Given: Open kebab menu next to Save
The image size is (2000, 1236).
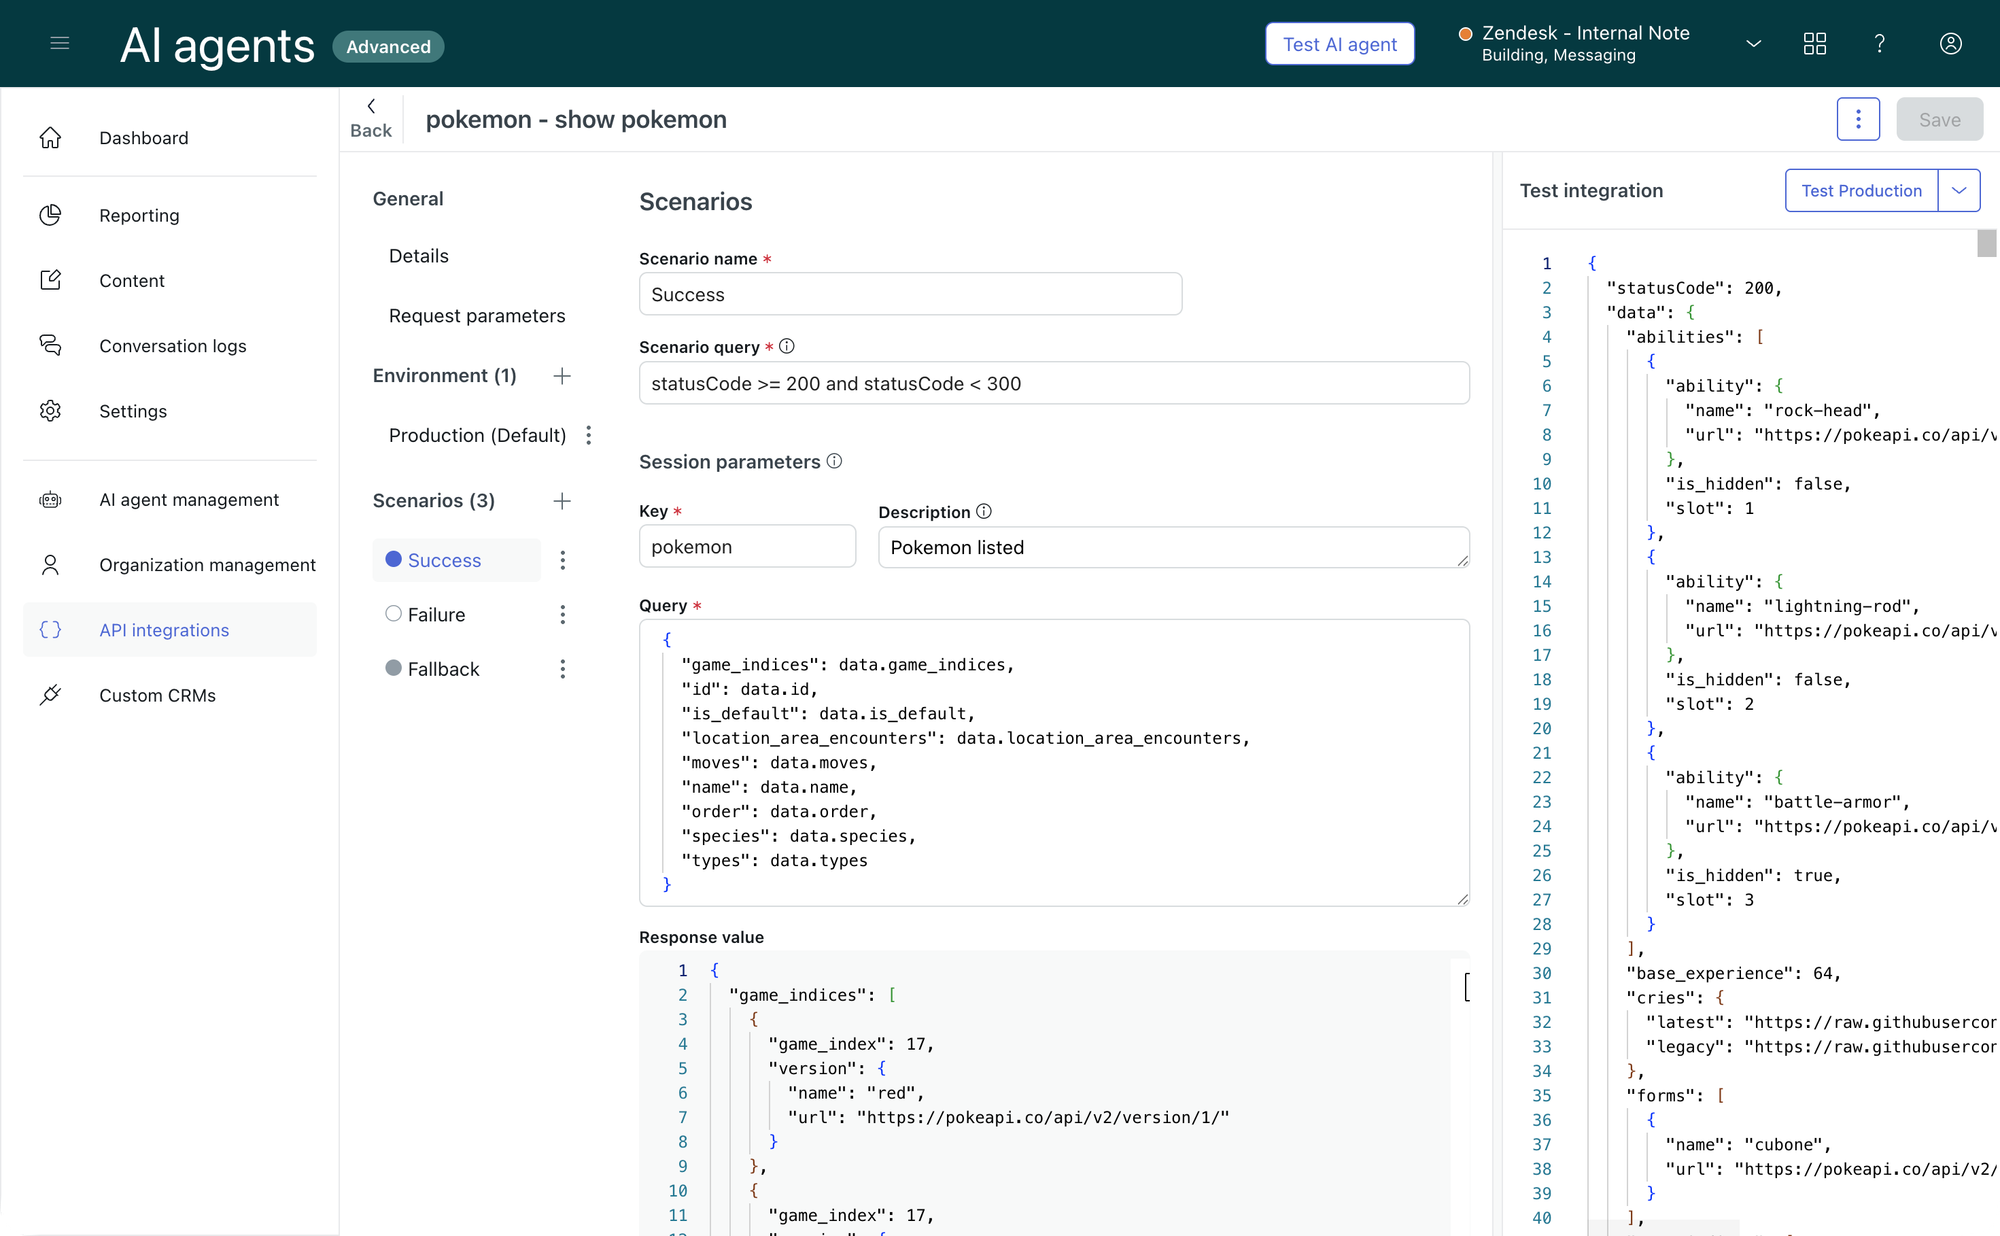Looking at the screenshot, I should coord(1858,120).
